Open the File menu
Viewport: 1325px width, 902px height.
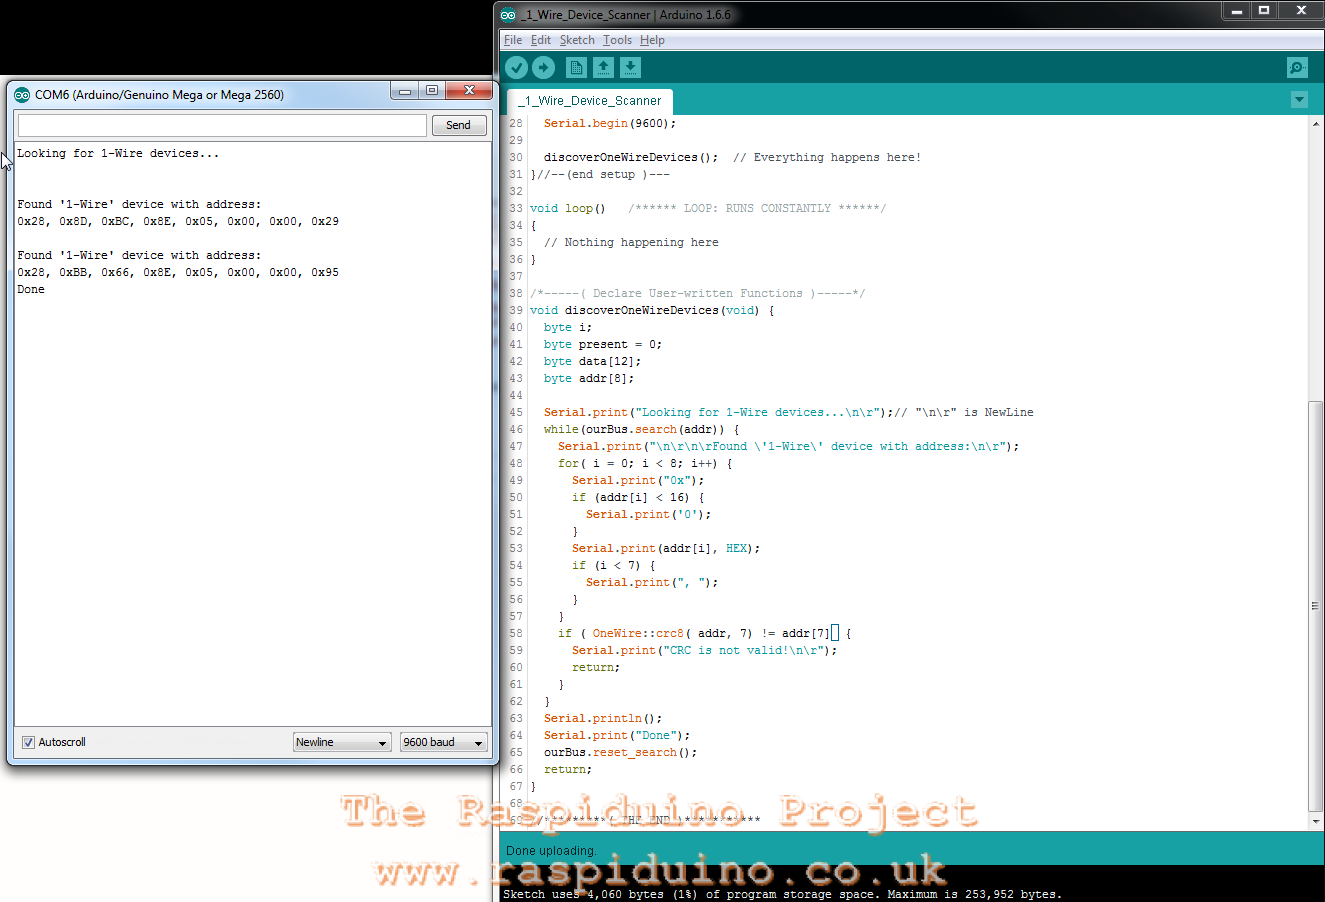[513, 40]
